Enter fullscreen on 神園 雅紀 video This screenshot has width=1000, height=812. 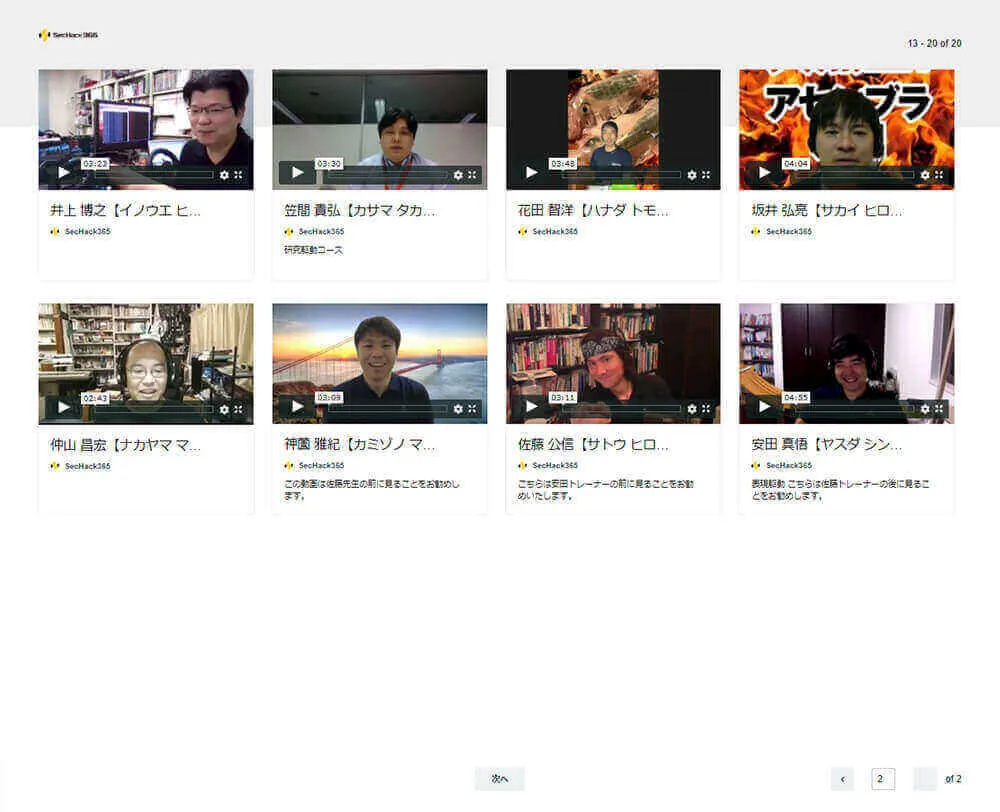(472, 409)
